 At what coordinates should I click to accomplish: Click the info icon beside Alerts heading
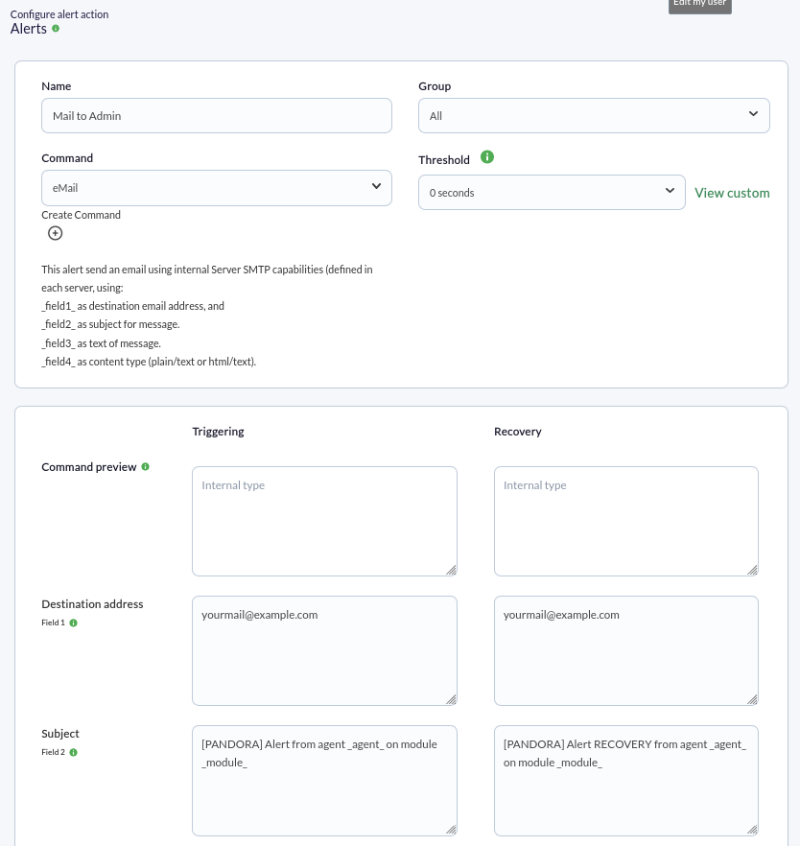[56, 29]
